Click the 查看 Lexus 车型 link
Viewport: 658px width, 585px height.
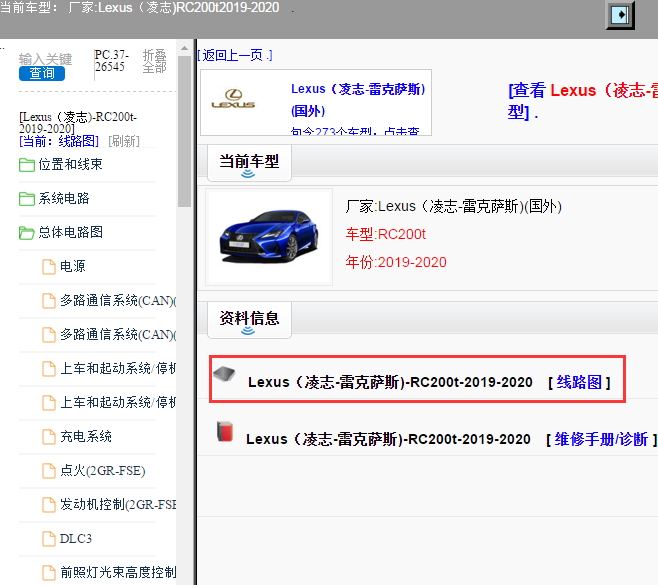pos(582,101)
